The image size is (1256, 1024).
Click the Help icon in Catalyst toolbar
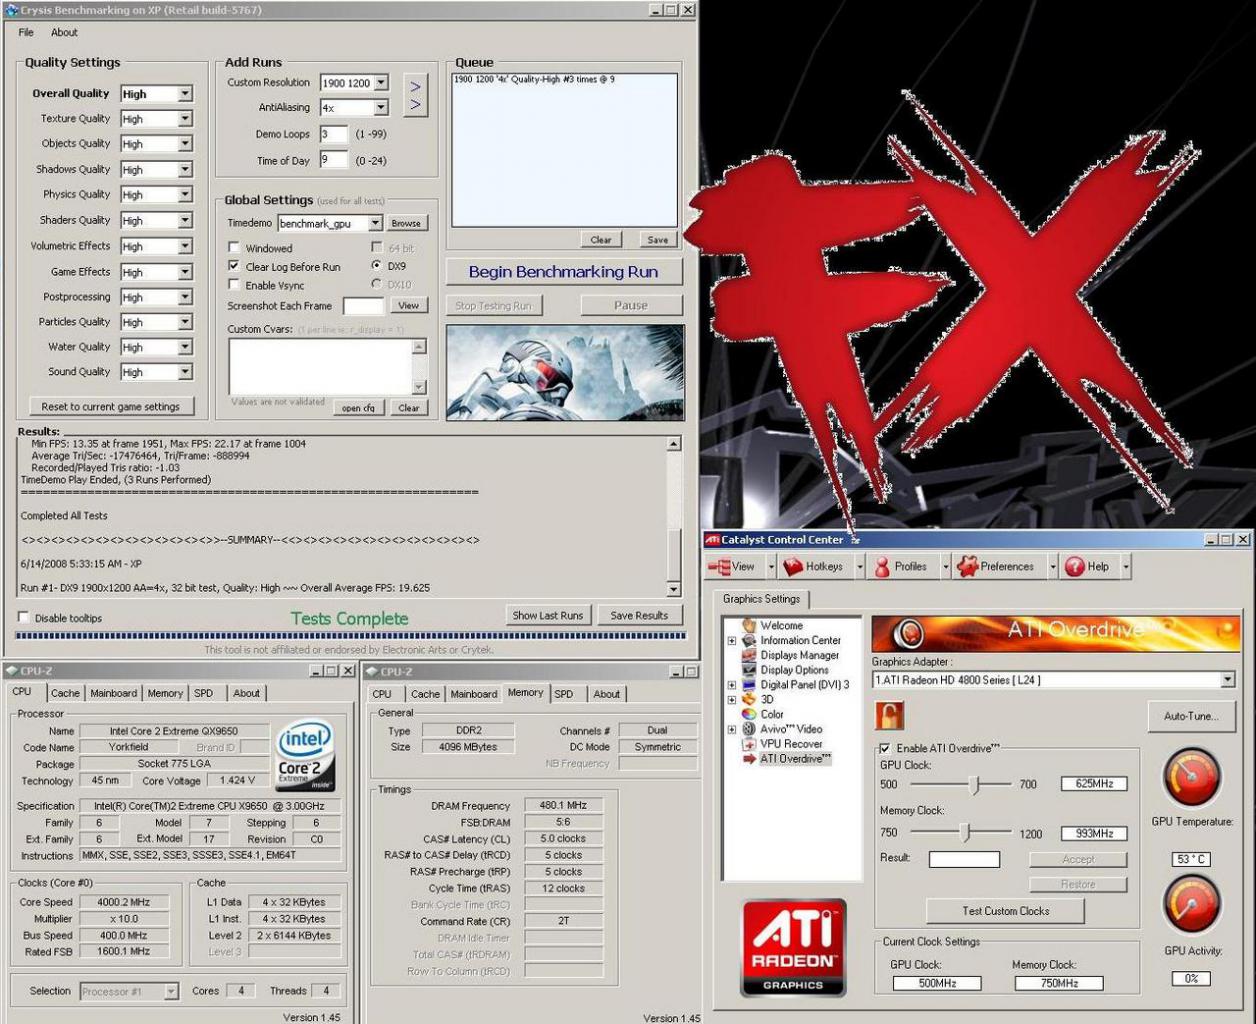(1075, 566)
